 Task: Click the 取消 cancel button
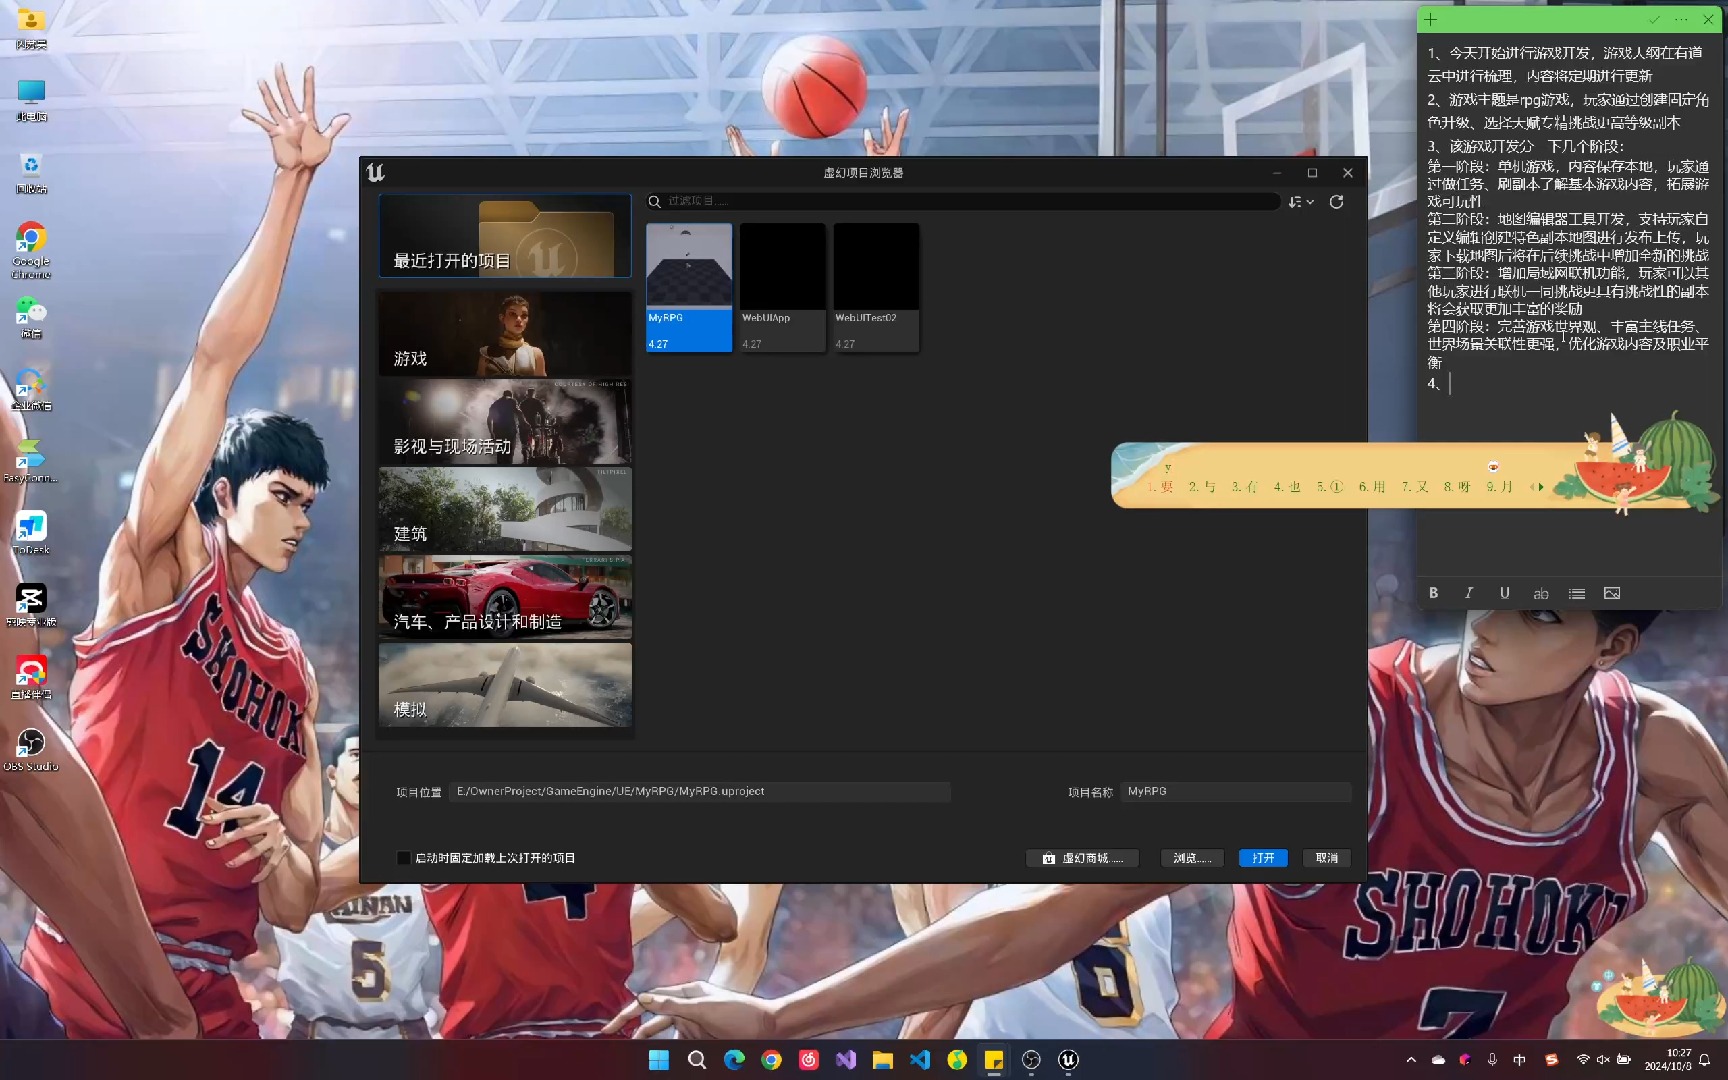coord(1327,858)
